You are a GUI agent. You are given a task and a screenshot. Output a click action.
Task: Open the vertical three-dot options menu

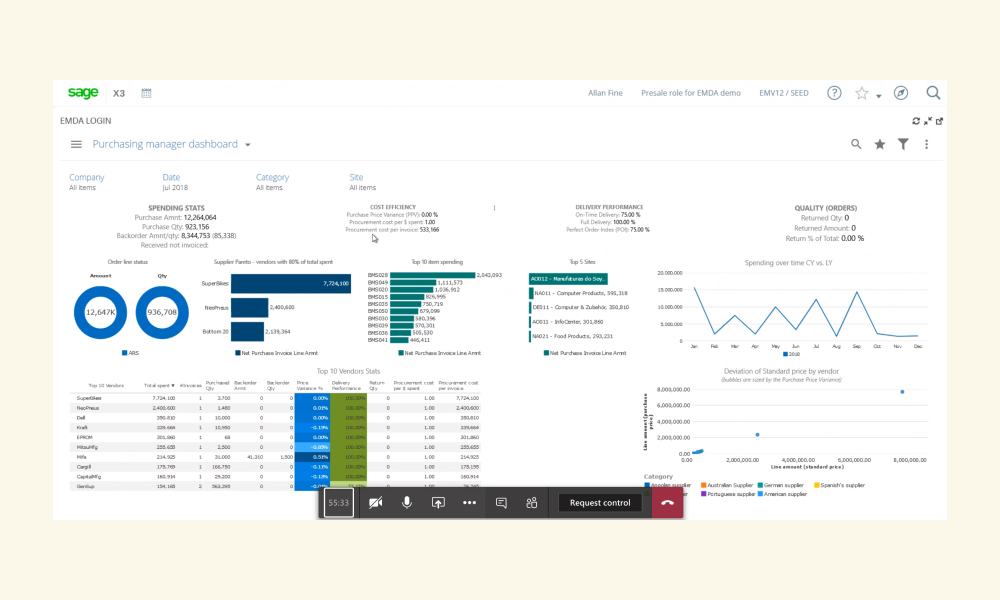(x=926, y=145)
